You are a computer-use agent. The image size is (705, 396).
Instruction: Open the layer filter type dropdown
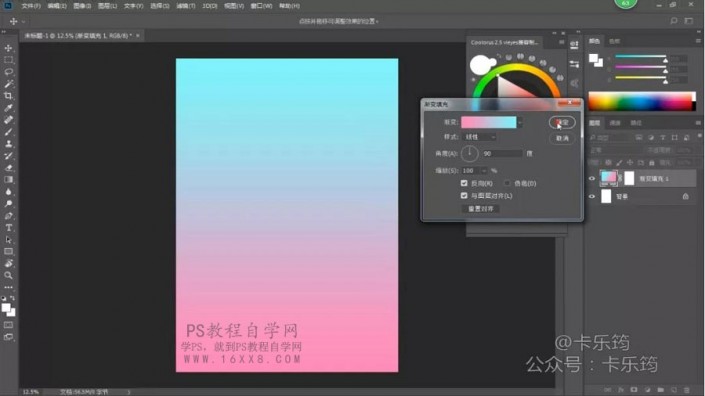click(609, 138)
